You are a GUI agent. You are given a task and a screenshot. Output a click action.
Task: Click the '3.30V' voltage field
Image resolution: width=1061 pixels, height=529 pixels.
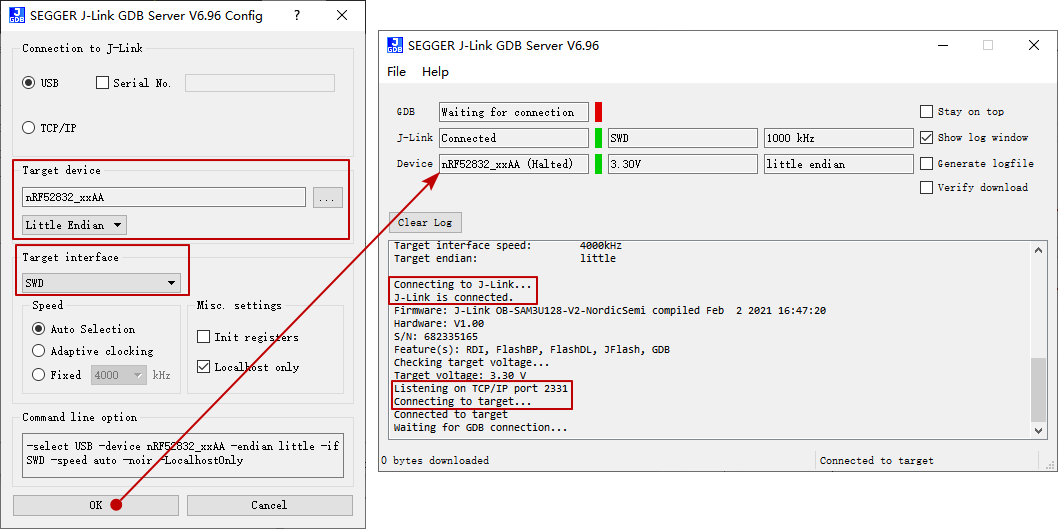pyautogui.click(x=683, y=164)
